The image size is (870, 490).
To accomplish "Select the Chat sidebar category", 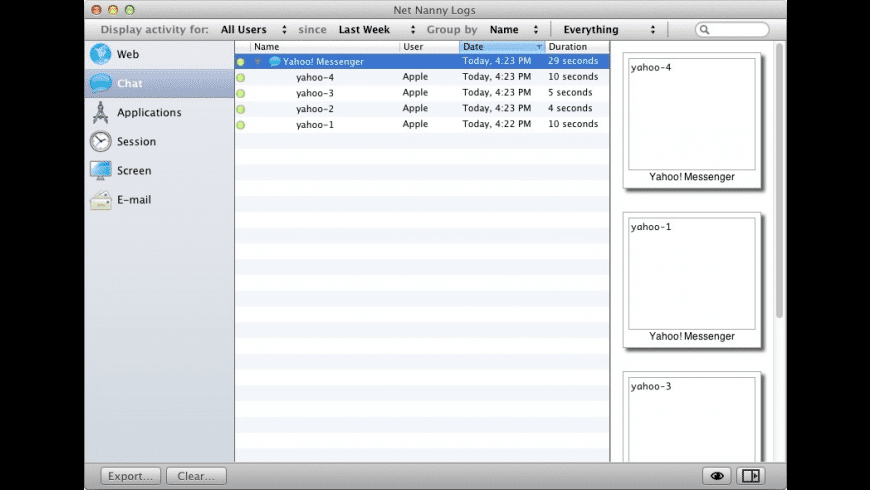I will point(159,83).
